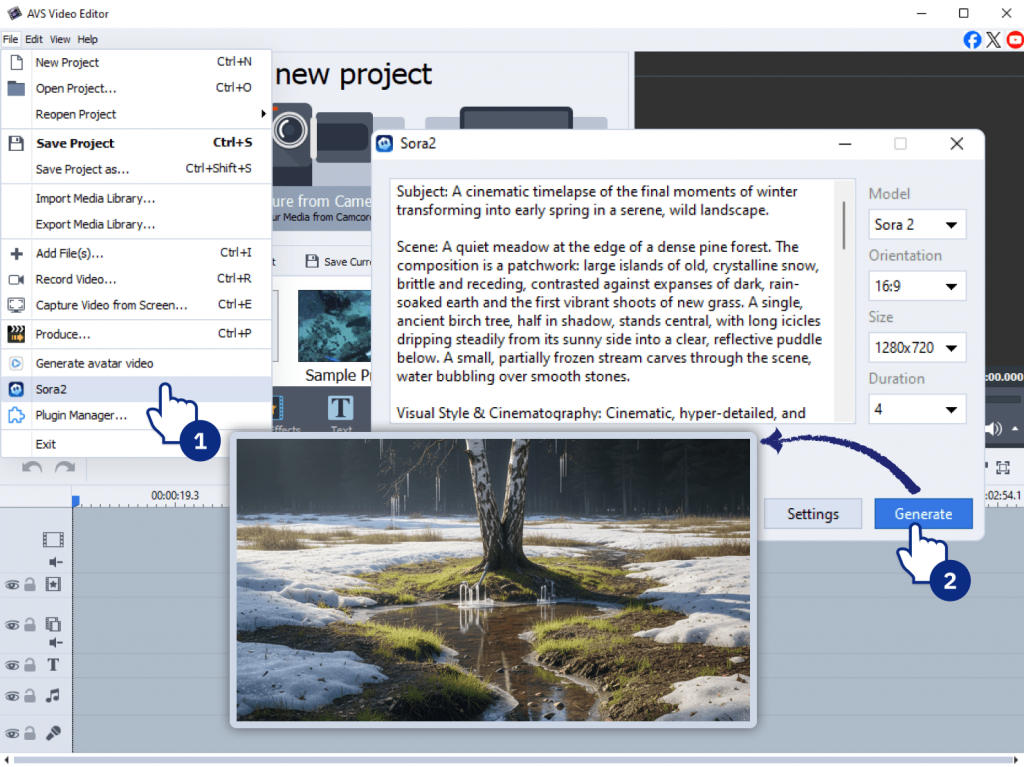Expand the Reopen Project submenu arrow
This screenshot has width=1024, height=767.
point(263,114)
